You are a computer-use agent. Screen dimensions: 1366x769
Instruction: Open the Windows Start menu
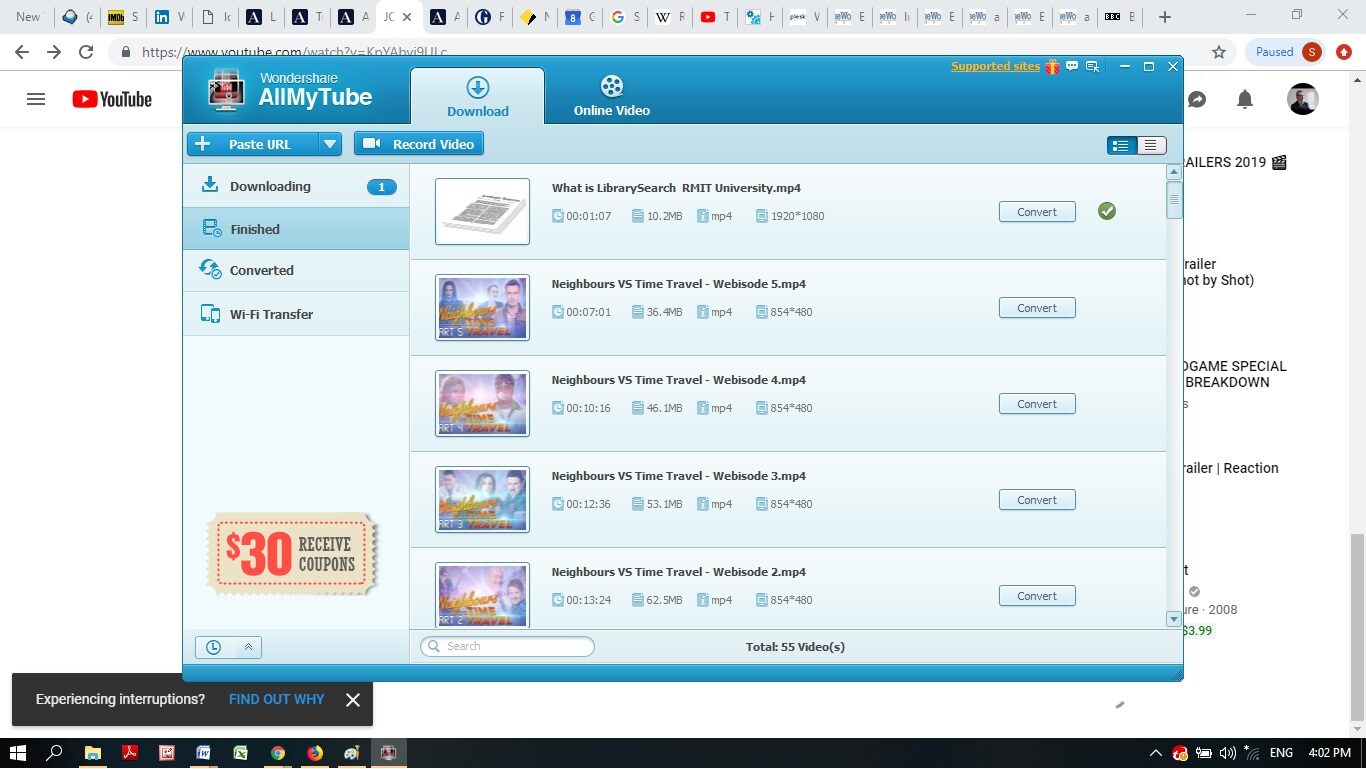coord(18,753)
